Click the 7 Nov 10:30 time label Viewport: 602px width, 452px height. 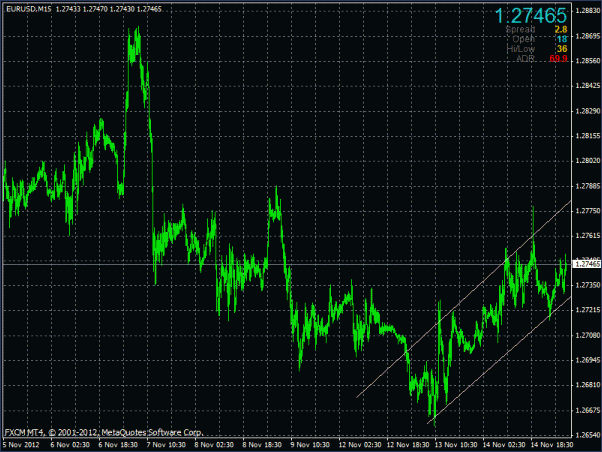(x=166, y=445)
